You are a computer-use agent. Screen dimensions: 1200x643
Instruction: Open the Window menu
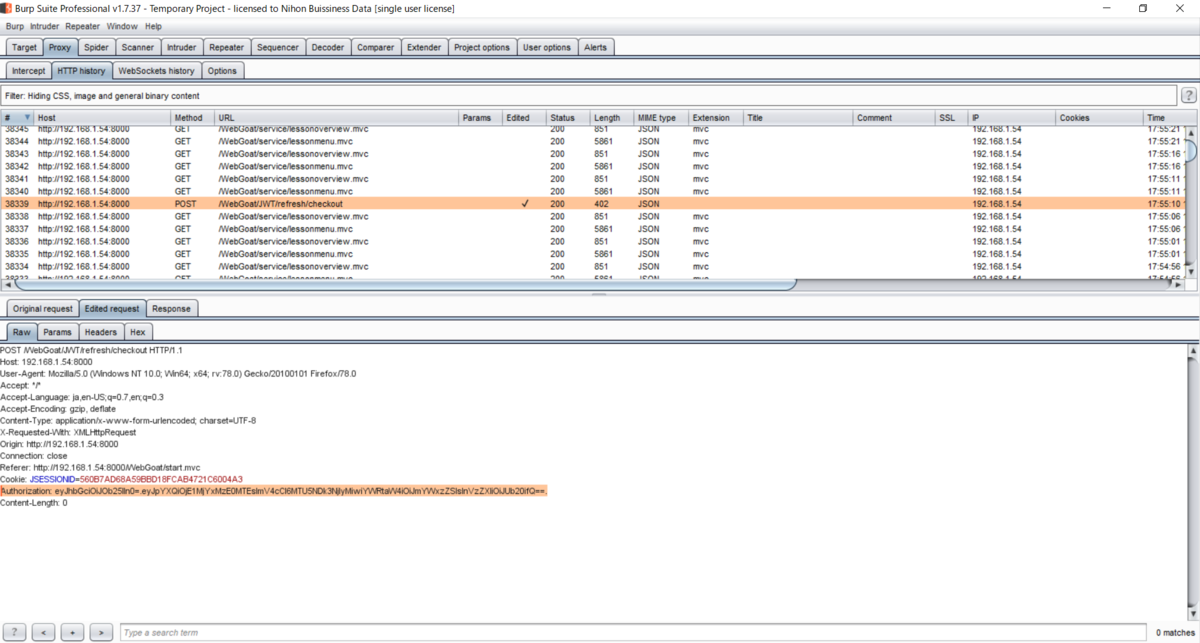coord(122,26)
